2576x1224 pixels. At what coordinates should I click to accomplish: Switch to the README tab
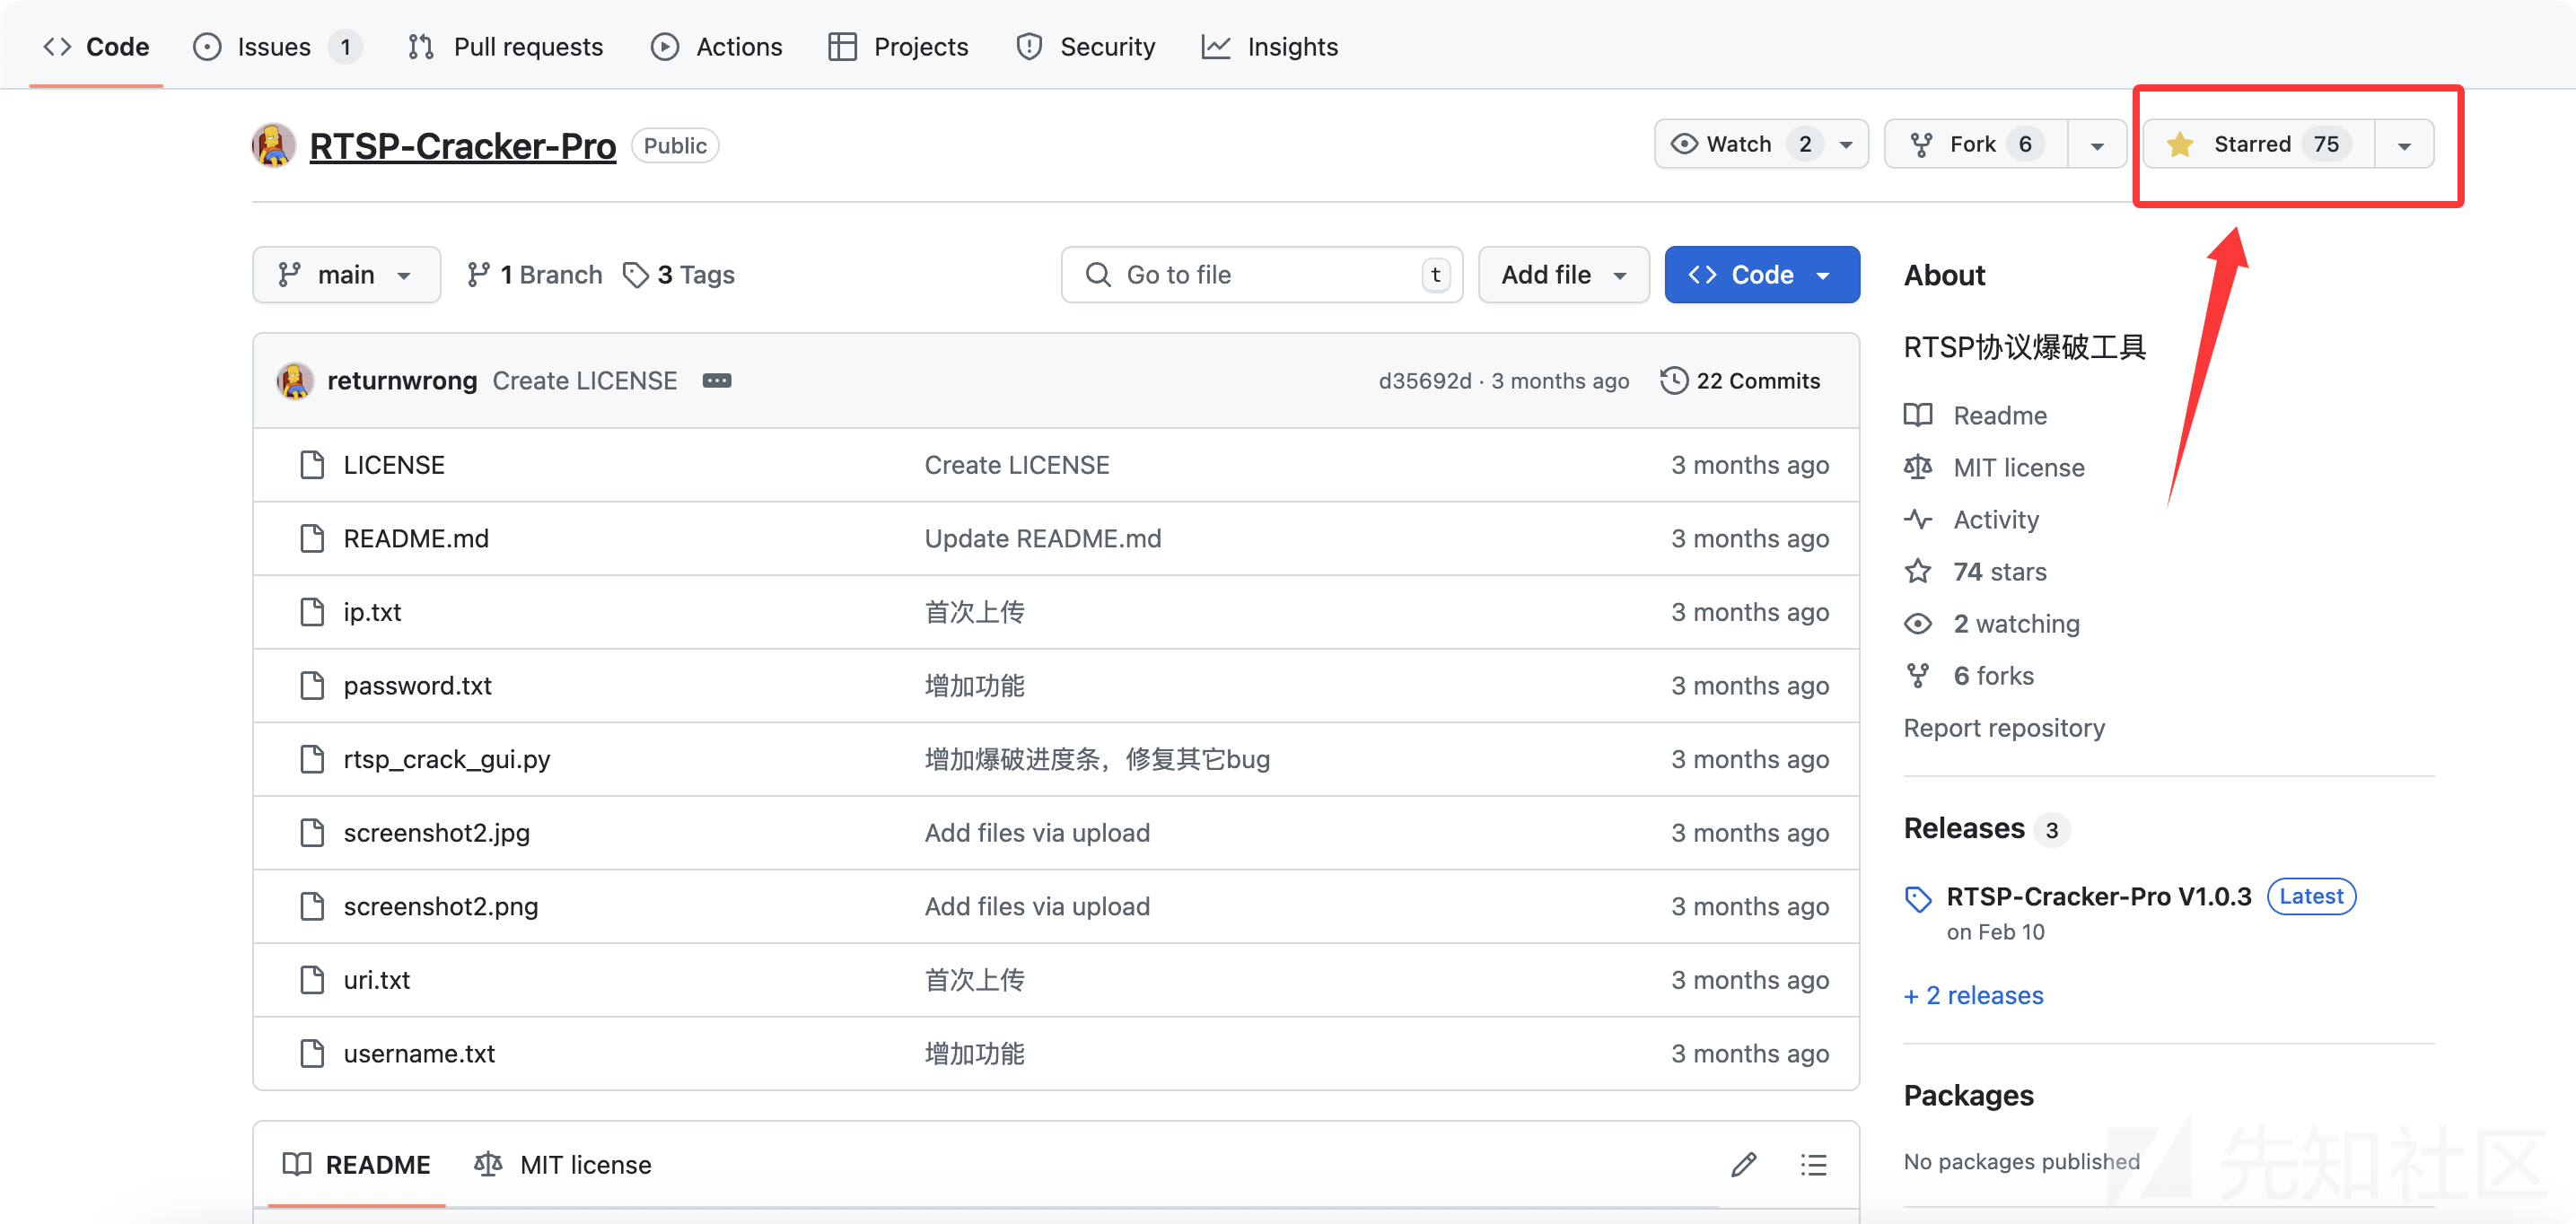(x=357, y=1165)
